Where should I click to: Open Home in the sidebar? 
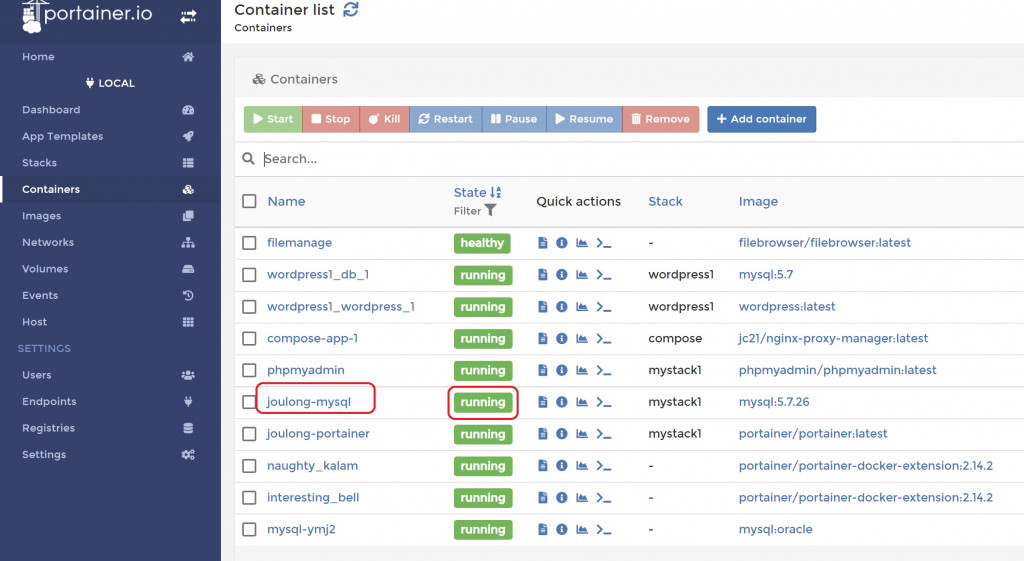coord(108,57)
